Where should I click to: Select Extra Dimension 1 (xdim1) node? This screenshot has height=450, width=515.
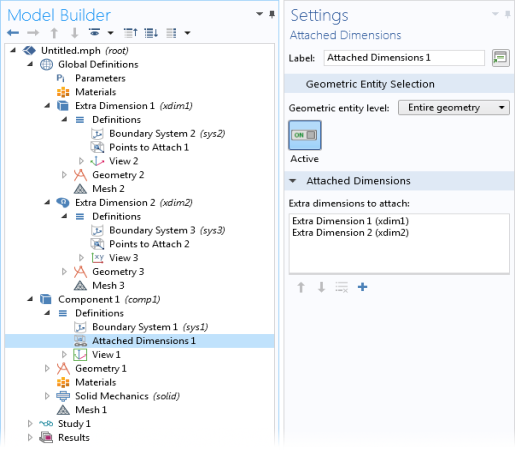click(134, 106)
